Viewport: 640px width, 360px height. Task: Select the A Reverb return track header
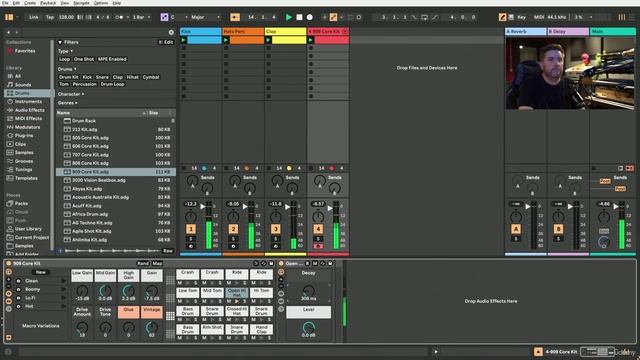click(x=526, y=31)
